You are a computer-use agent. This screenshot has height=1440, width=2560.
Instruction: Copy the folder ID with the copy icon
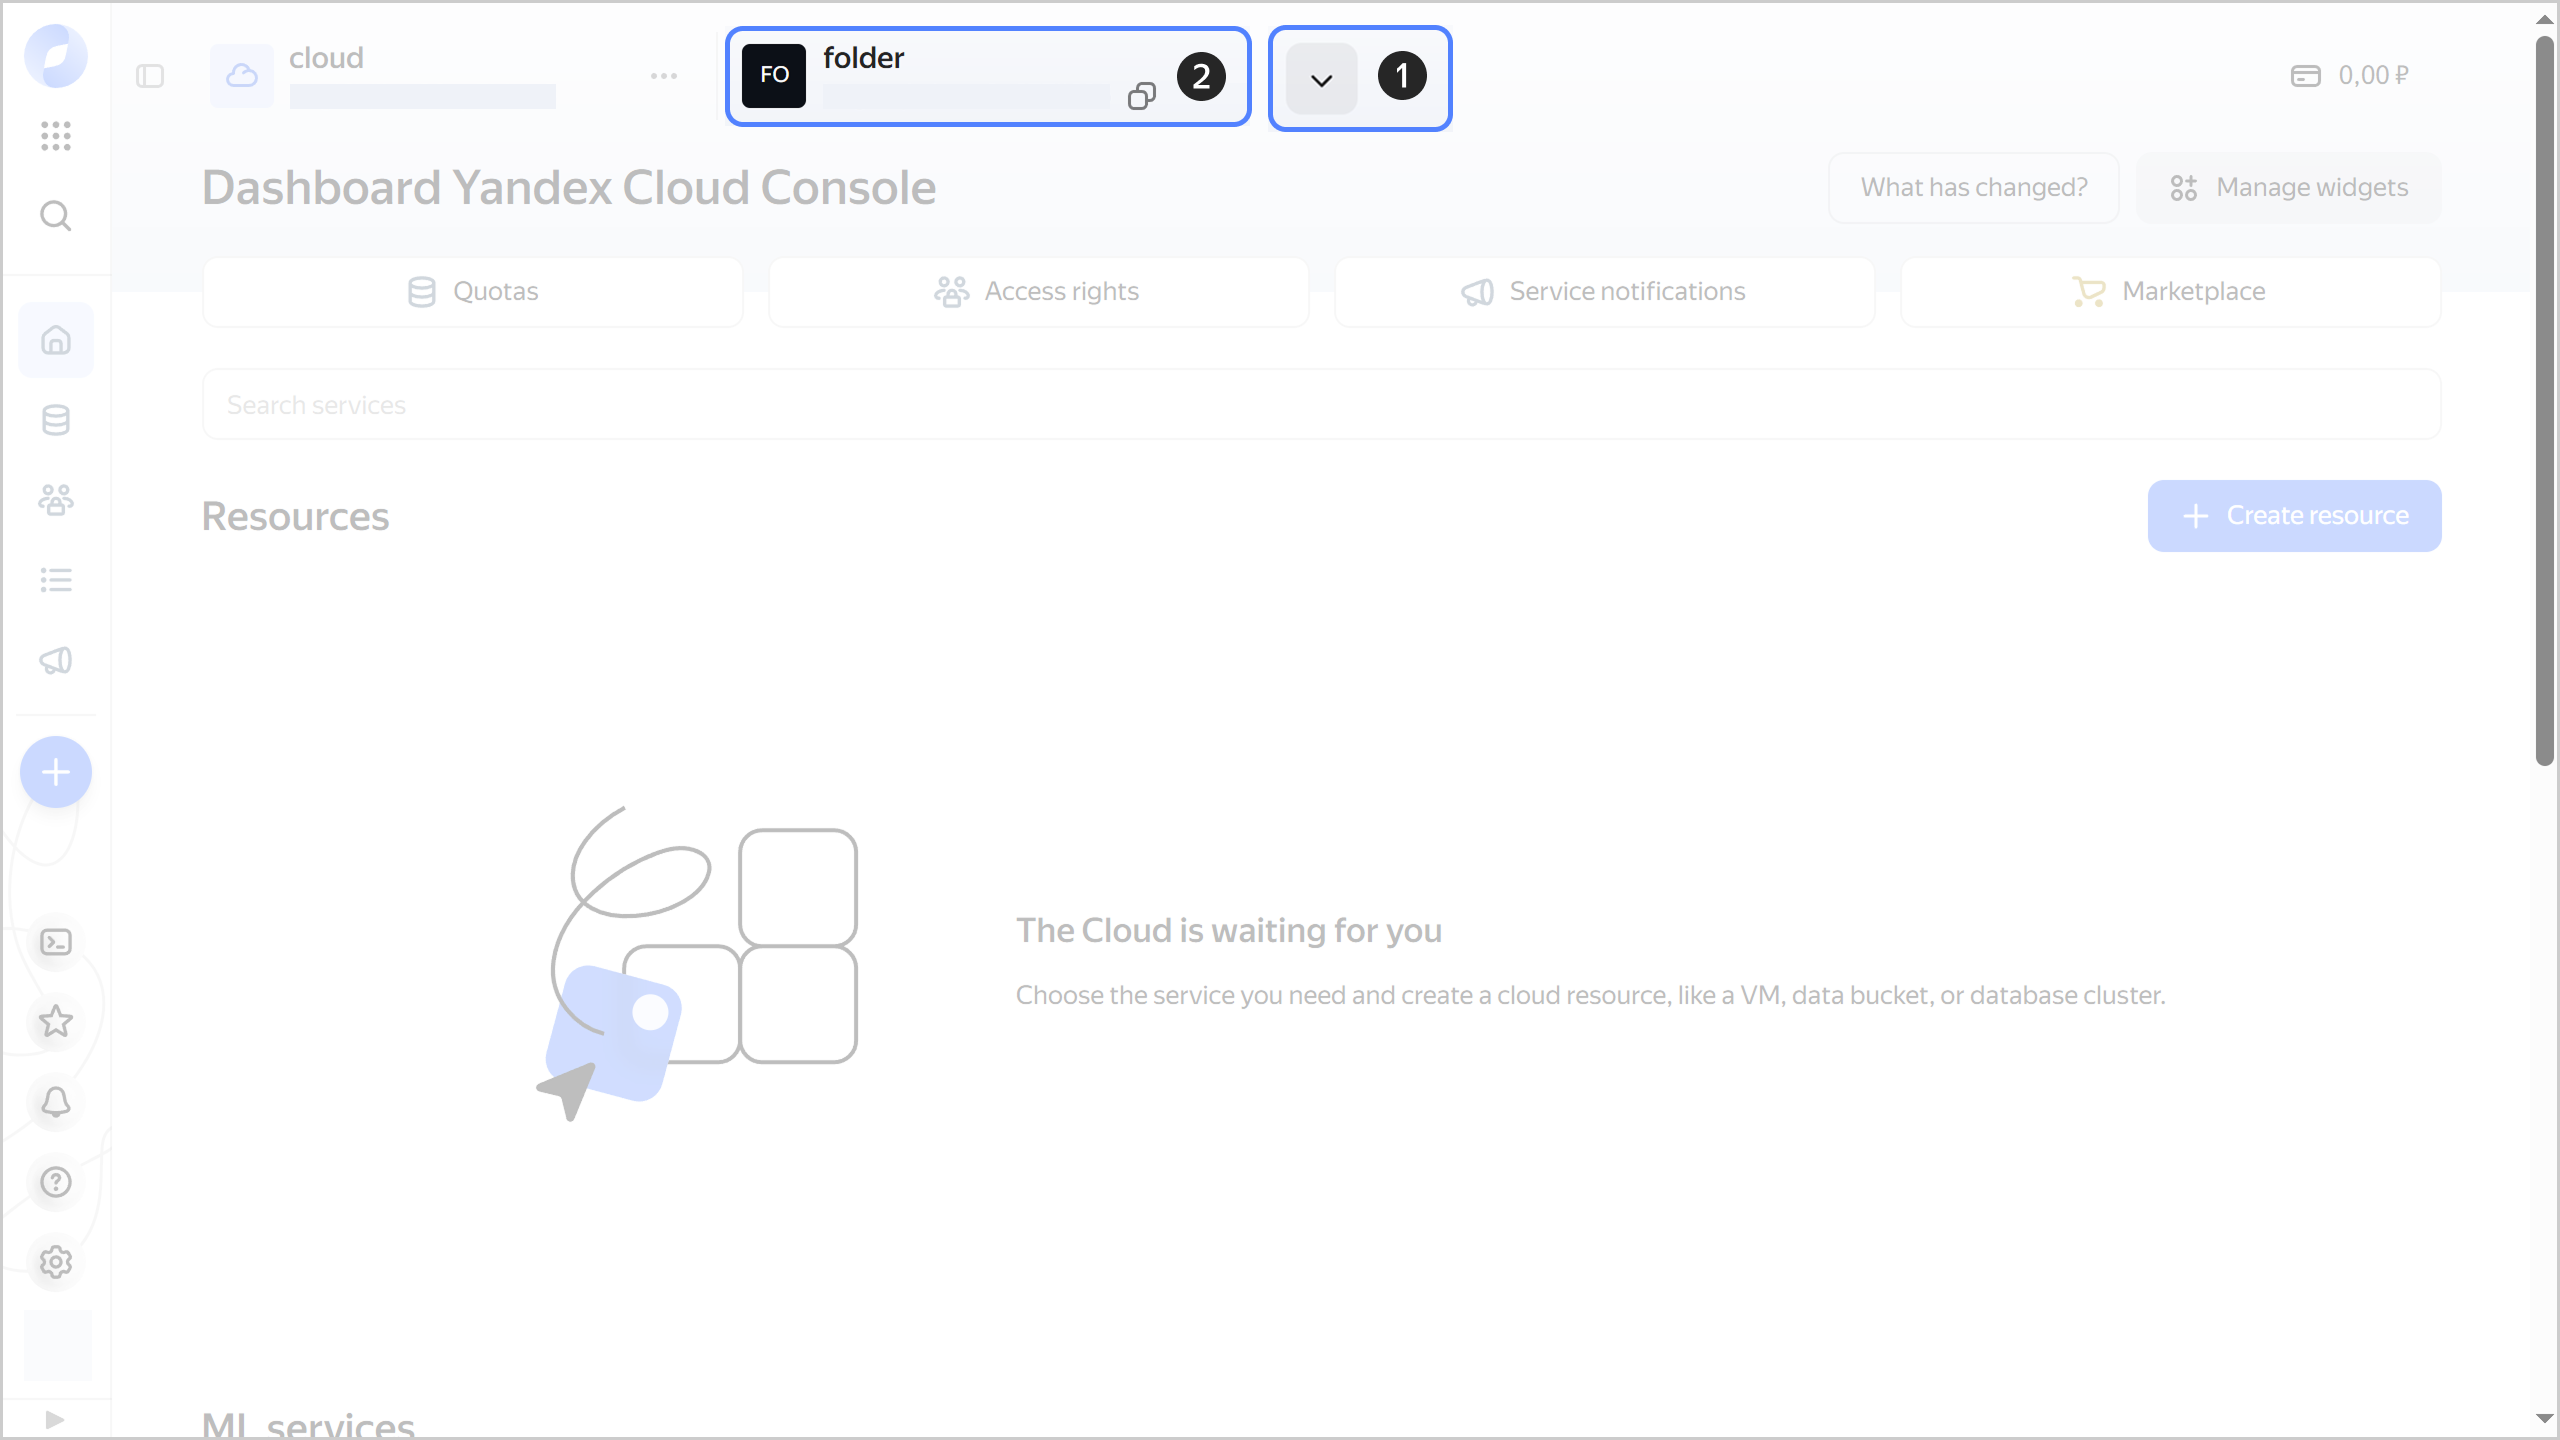(x=1140, y=97)
